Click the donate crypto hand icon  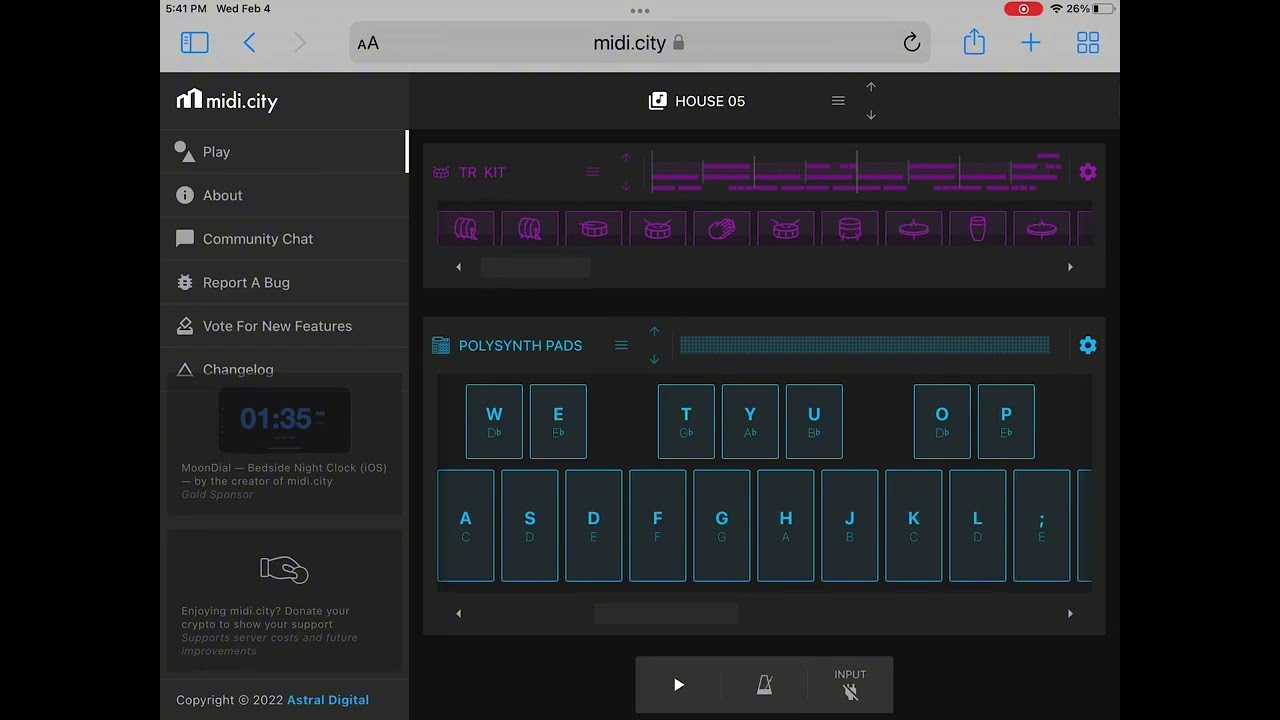click(284, 570)
